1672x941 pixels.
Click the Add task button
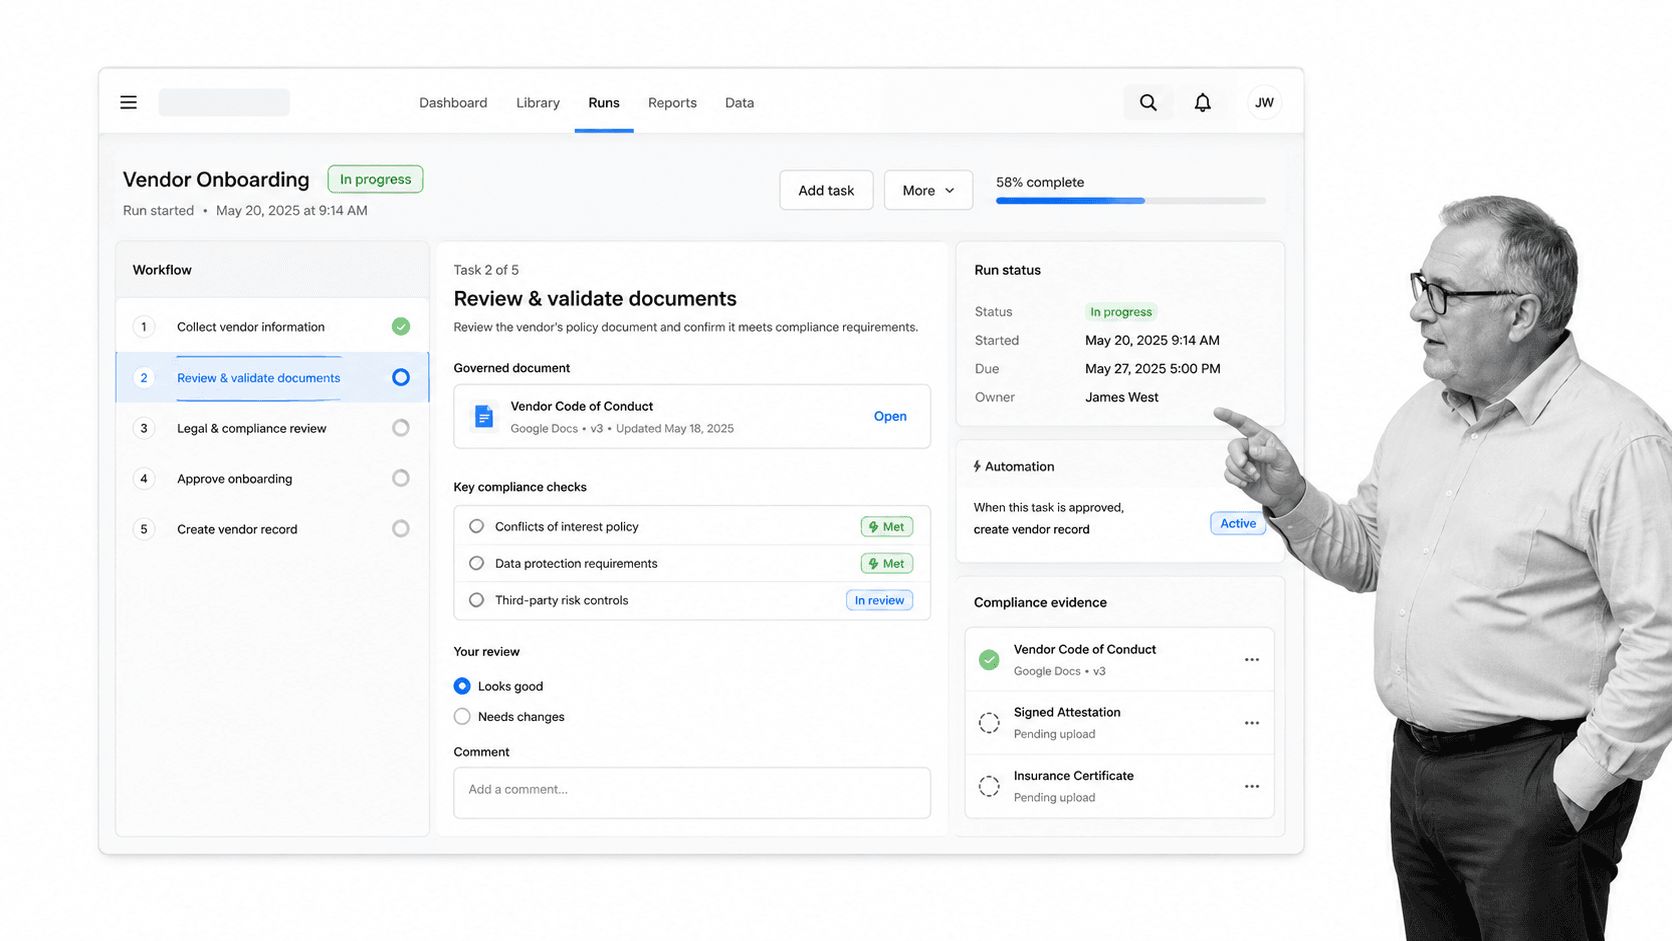click(826, 190)
